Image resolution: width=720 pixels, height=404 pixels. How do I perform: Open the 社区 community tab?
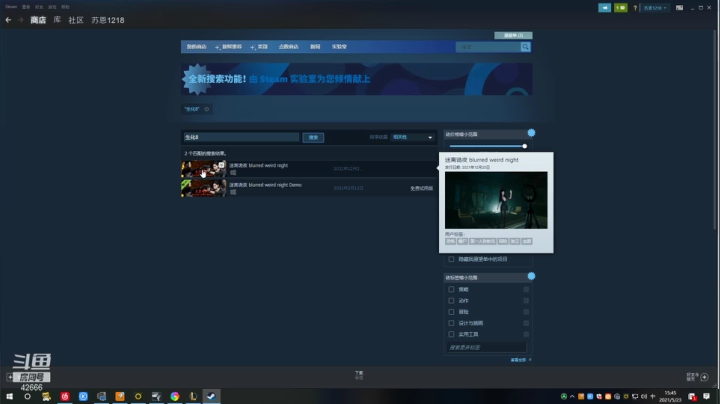(76, 20)
